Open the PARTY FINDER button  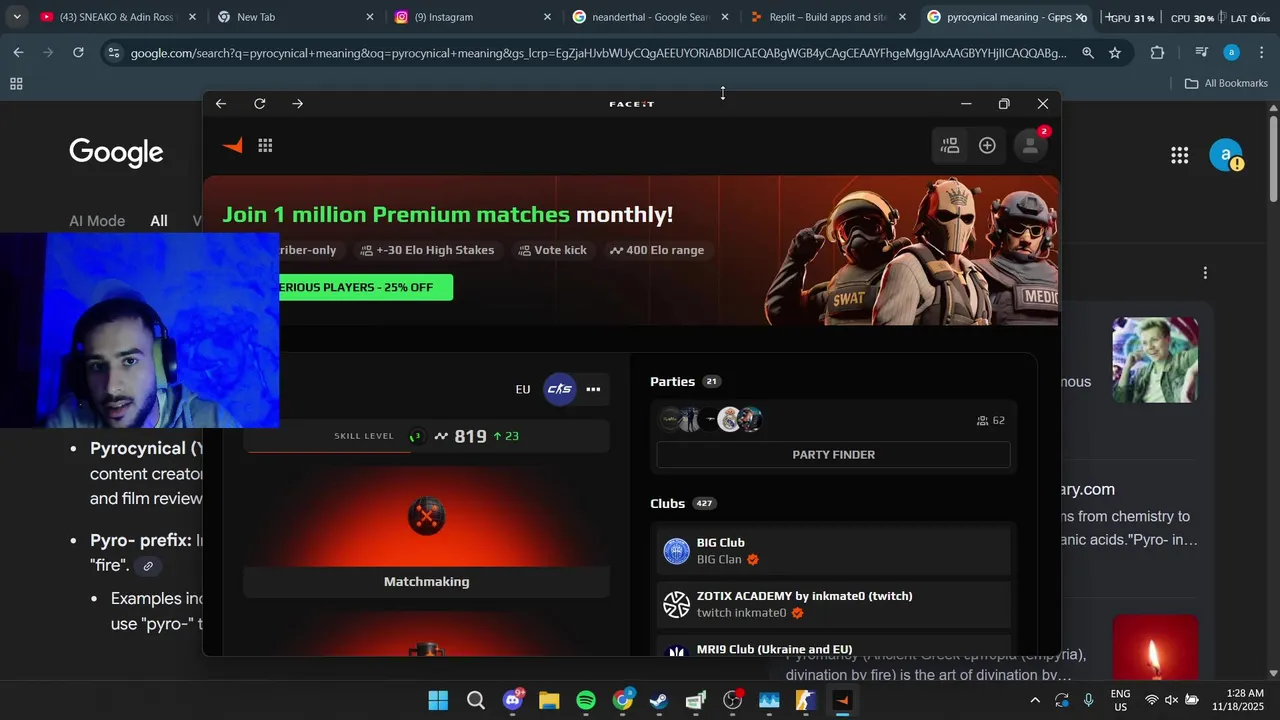click(x=833, y=455)
